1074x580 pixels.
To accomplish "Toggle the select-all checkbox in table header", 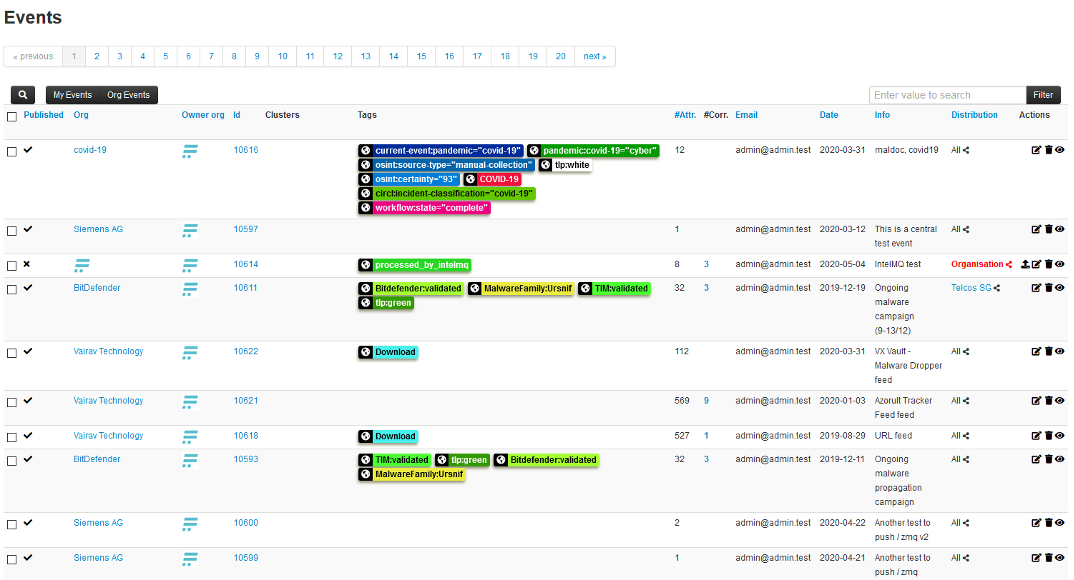I will pyautogui.click(x=12, y=116).
